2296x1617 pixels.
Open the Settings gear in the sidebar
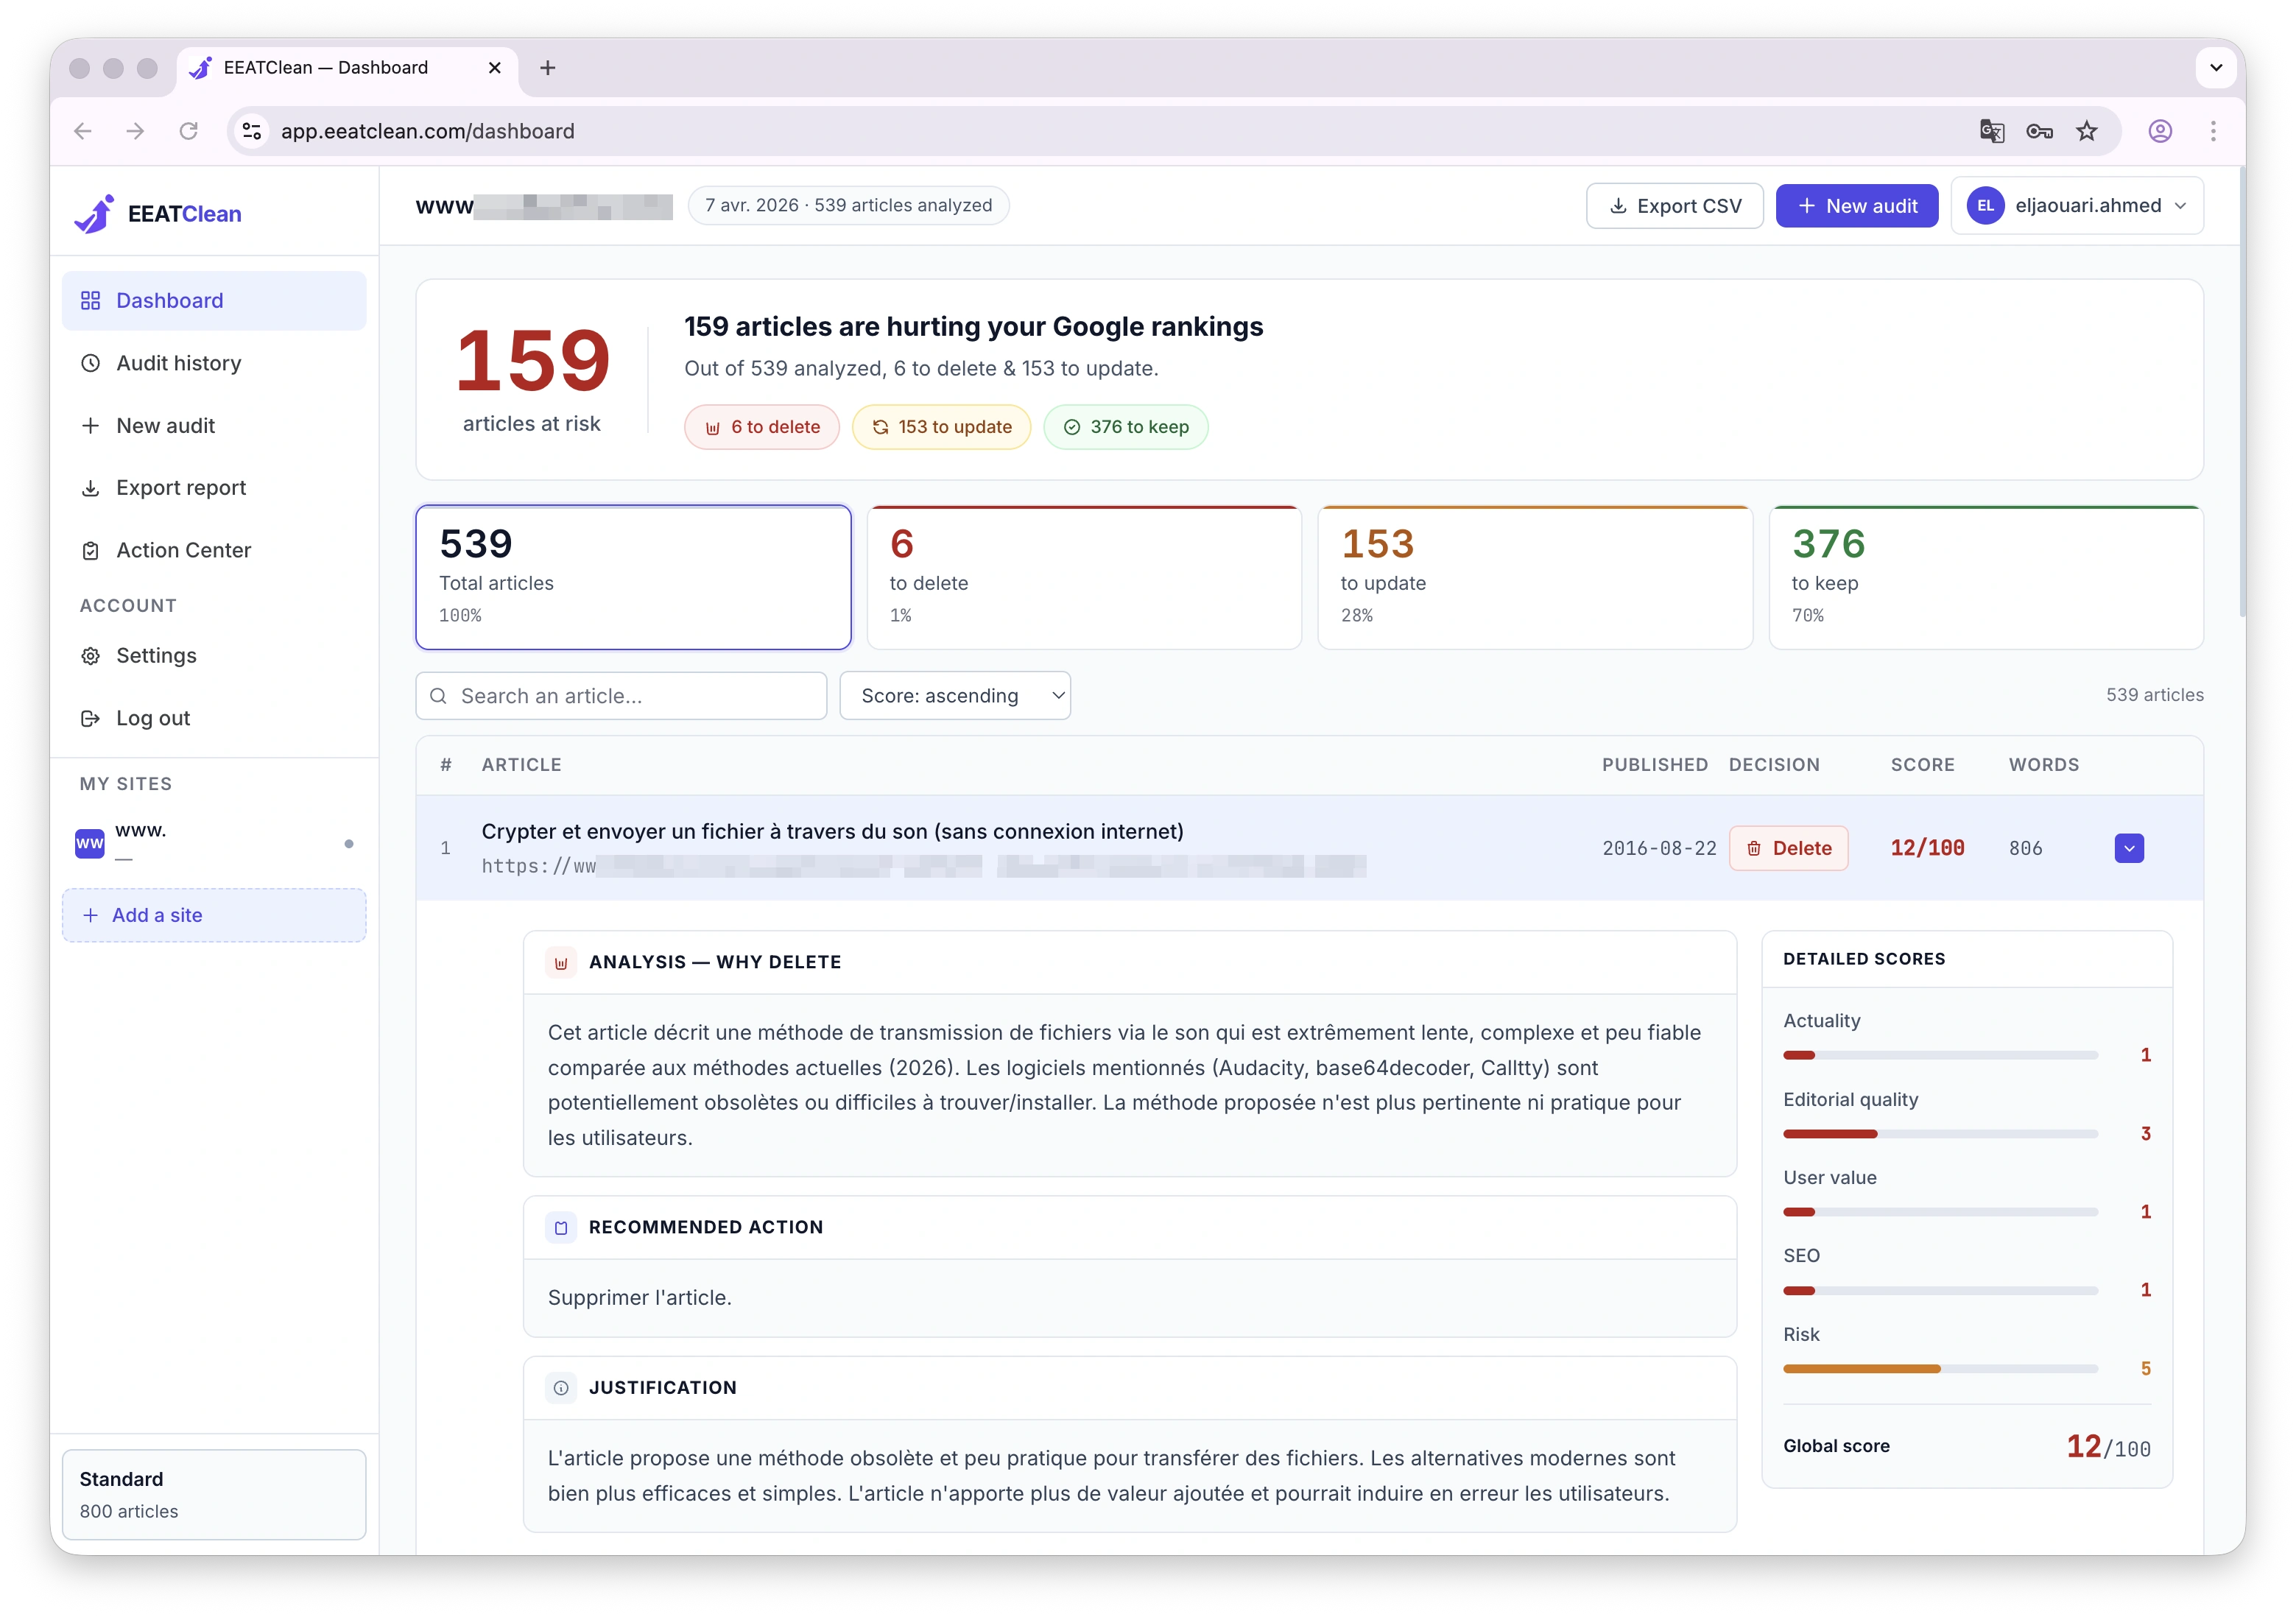(x=91, y=655)
